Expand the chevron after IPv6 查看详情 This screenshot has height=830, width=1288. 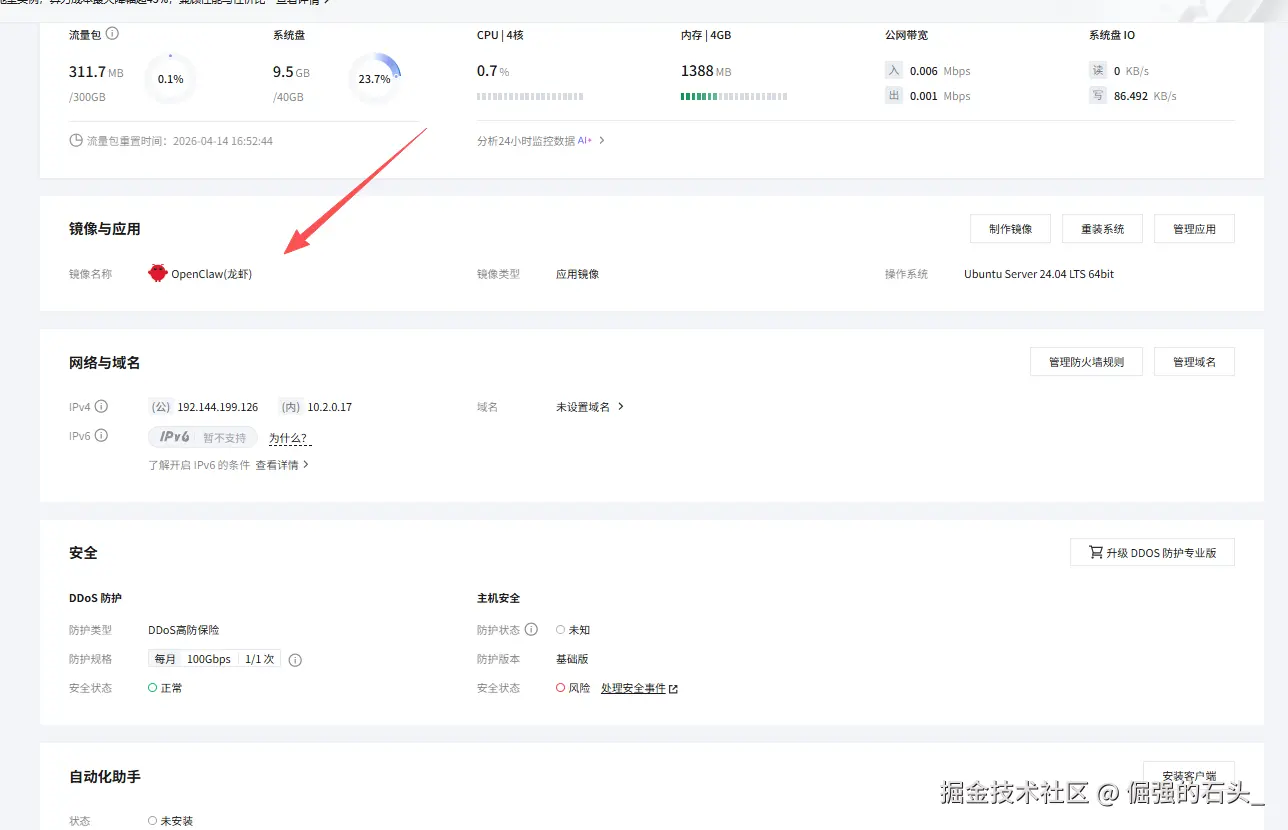pos(306,465)
